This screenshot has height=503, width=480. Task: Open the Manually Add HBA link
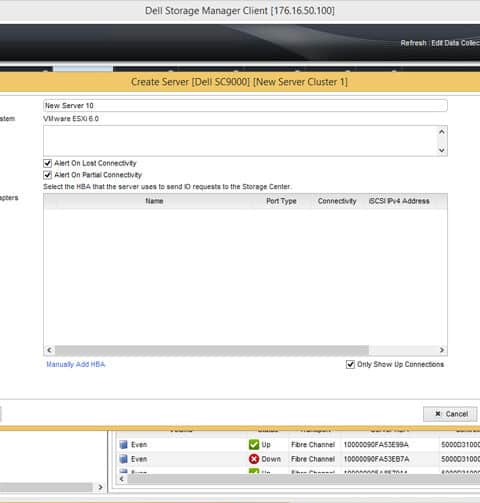tap(76, 364)
